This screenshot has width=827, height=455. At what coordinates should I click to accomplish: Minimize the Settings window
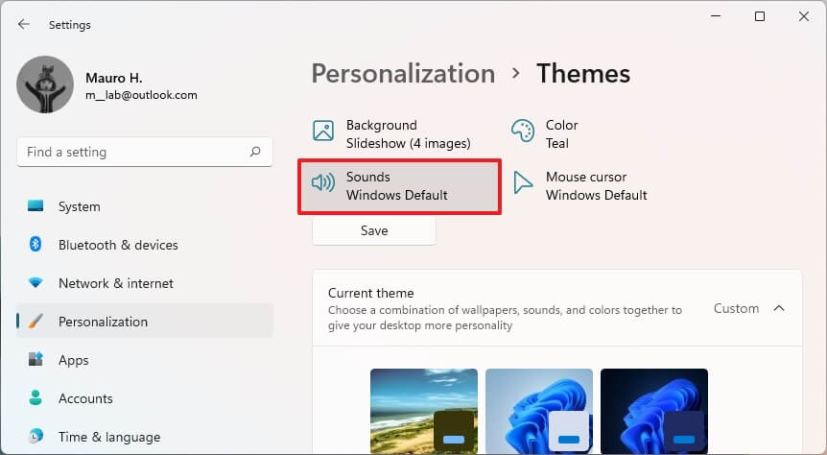[716, 16]
